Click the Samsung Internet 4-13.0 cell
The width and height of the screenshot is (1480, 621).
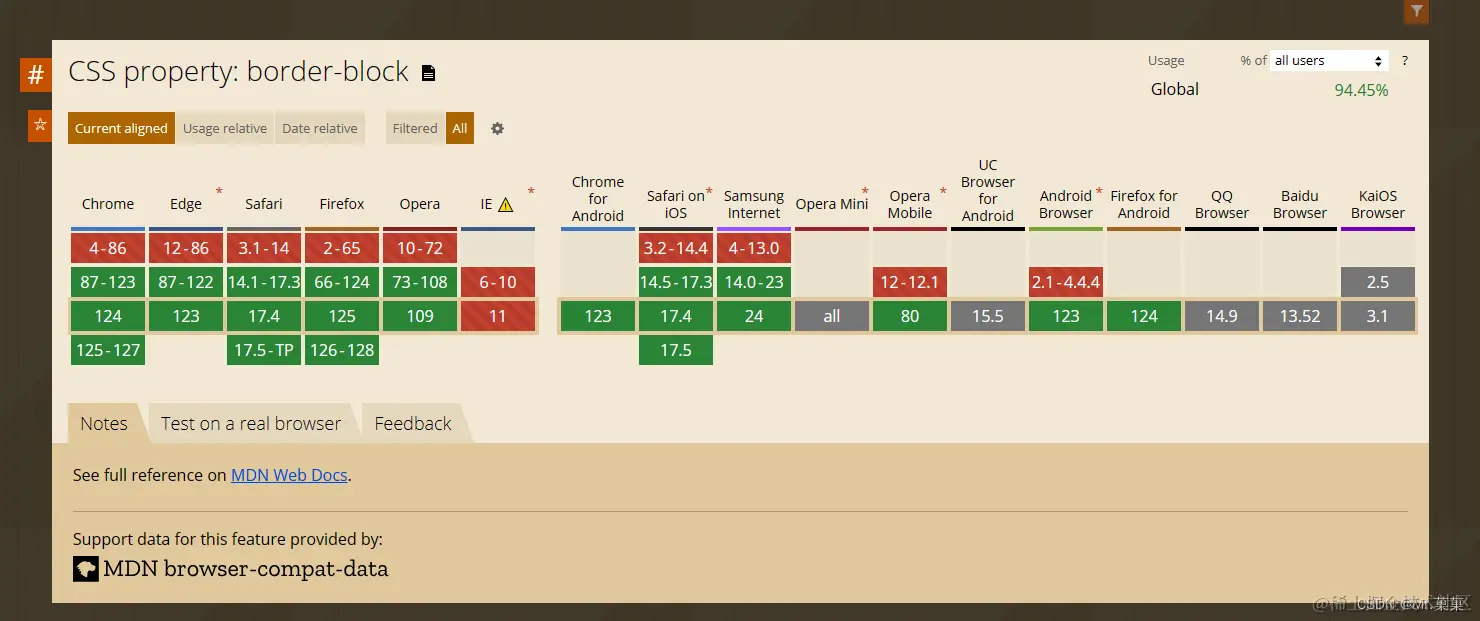[754, 248]
